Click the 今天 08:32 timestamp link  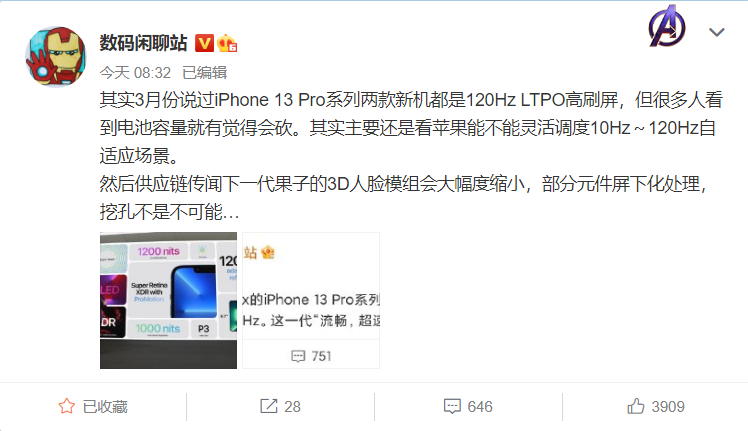pos(135,73)
